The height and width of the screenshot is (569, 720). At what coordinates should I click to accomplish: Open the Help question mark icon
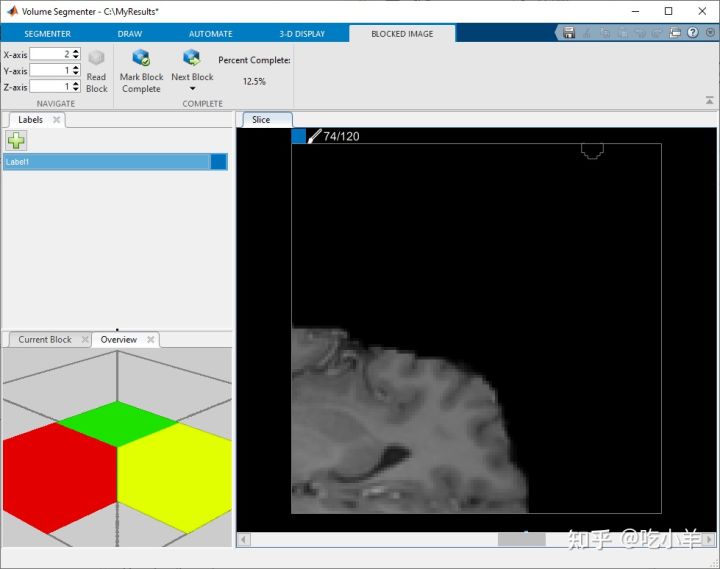(x=693, y=33)
